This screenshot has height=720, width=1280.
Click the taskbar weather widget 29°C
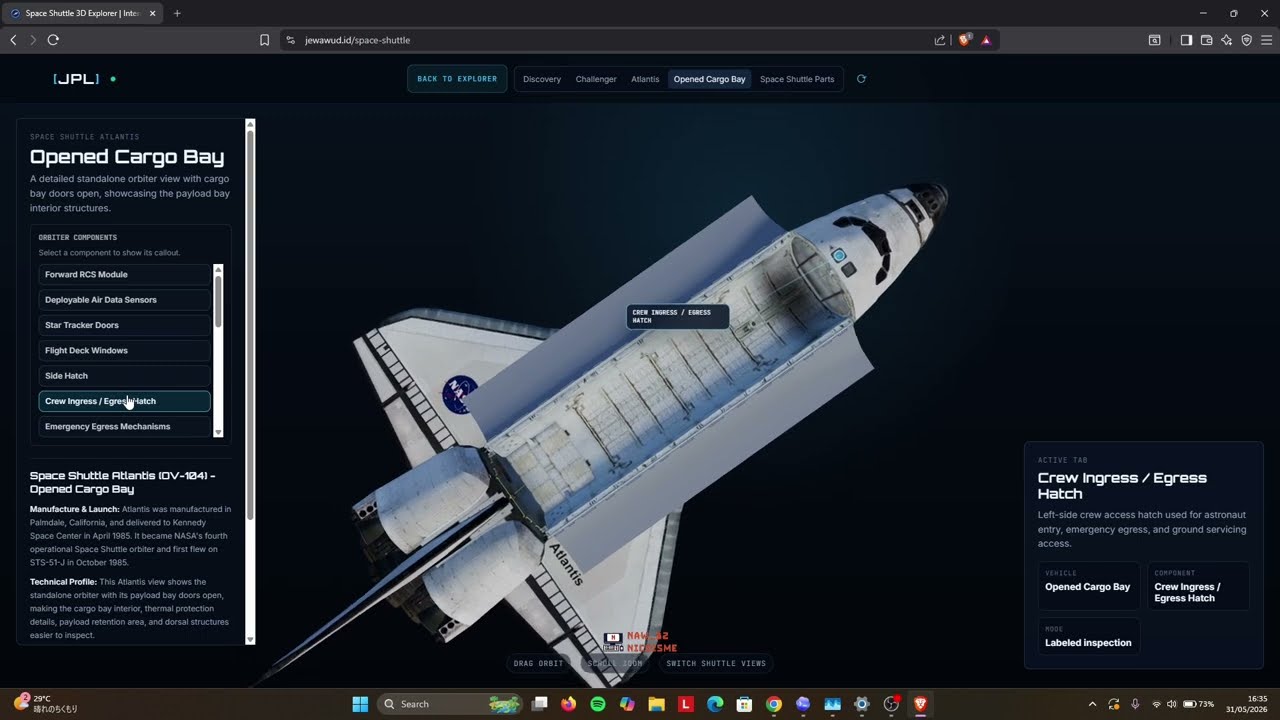click(x=46, y=704)
